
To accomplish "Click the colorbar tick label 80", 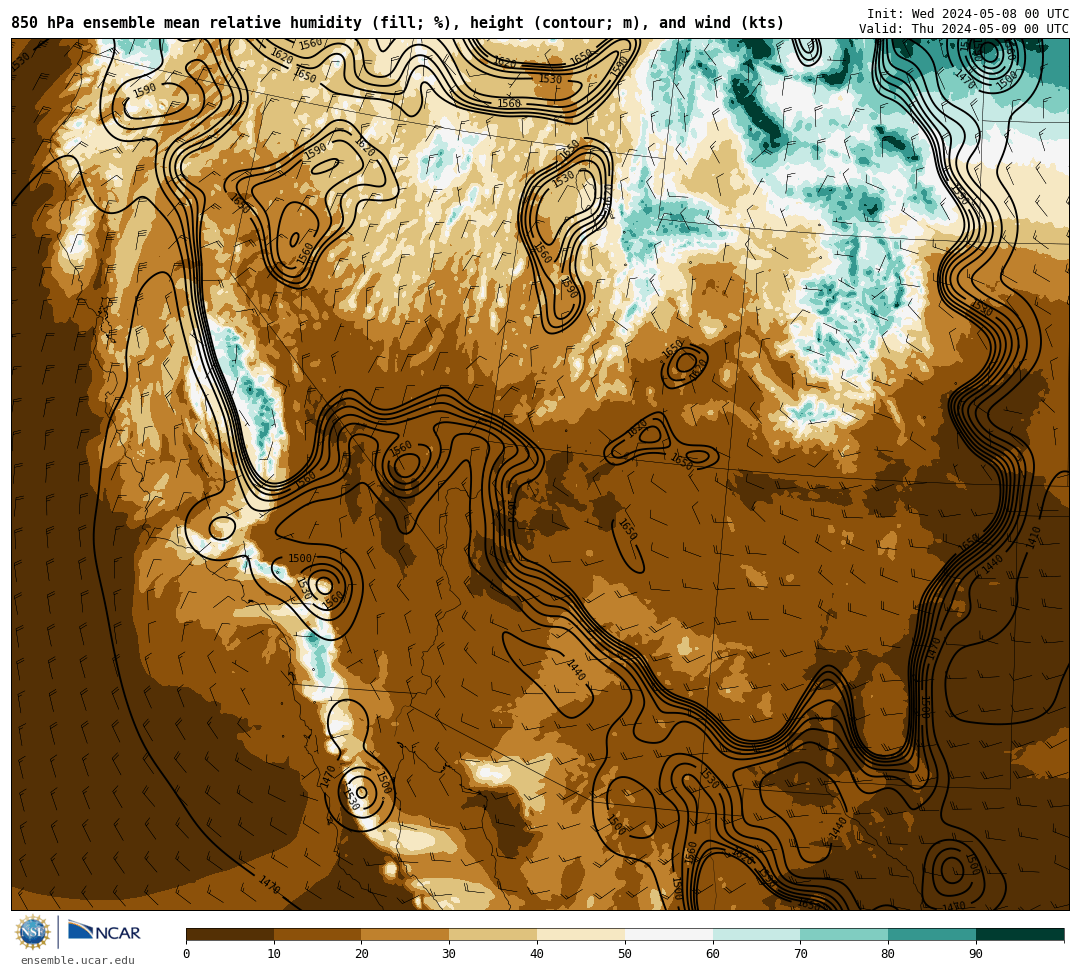I will (888, 954).
